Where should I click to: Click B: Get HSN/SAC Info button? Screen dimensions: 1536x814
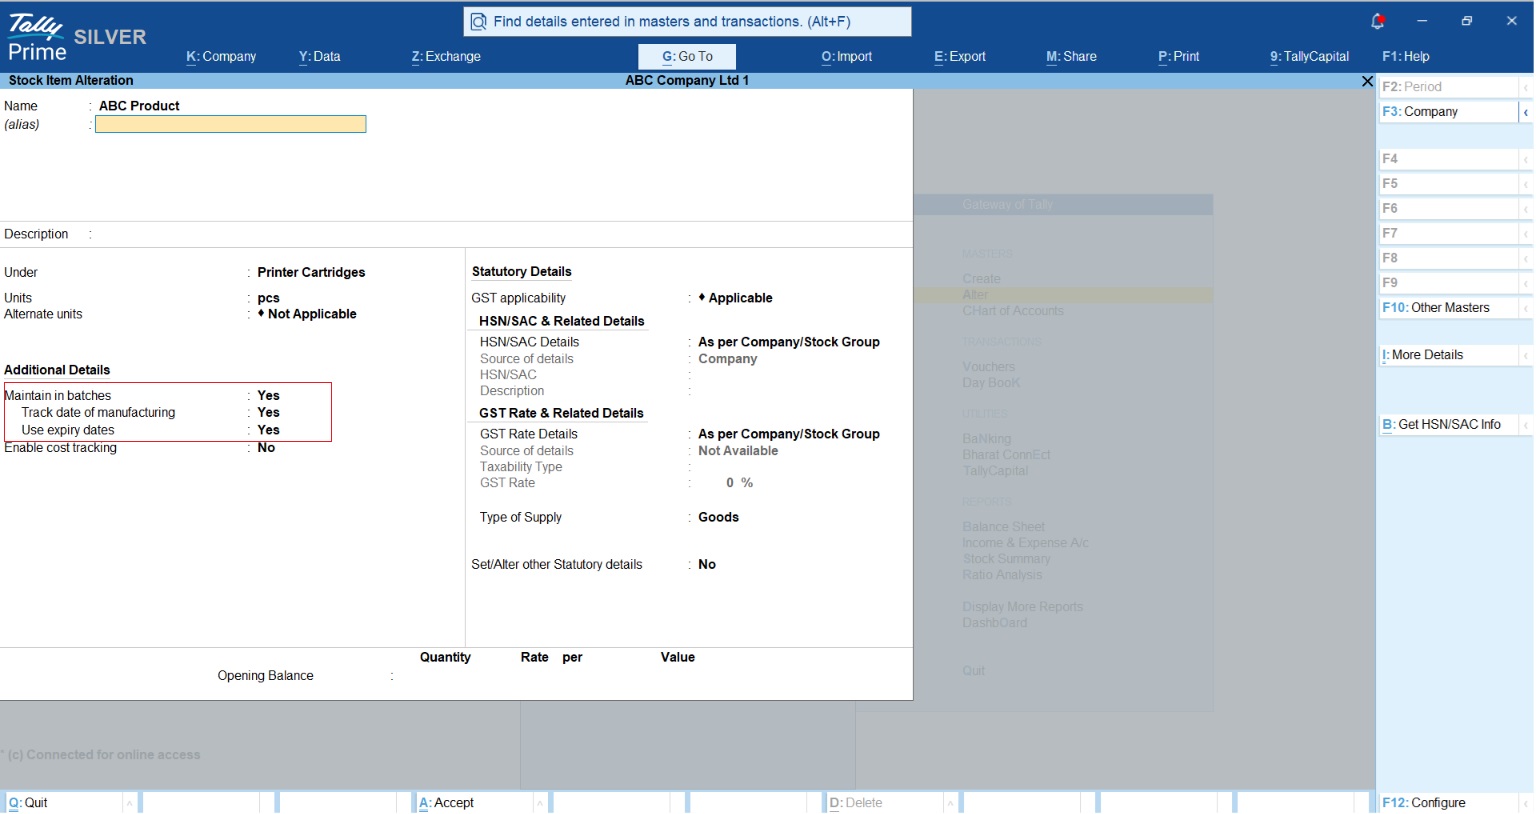1448,425
